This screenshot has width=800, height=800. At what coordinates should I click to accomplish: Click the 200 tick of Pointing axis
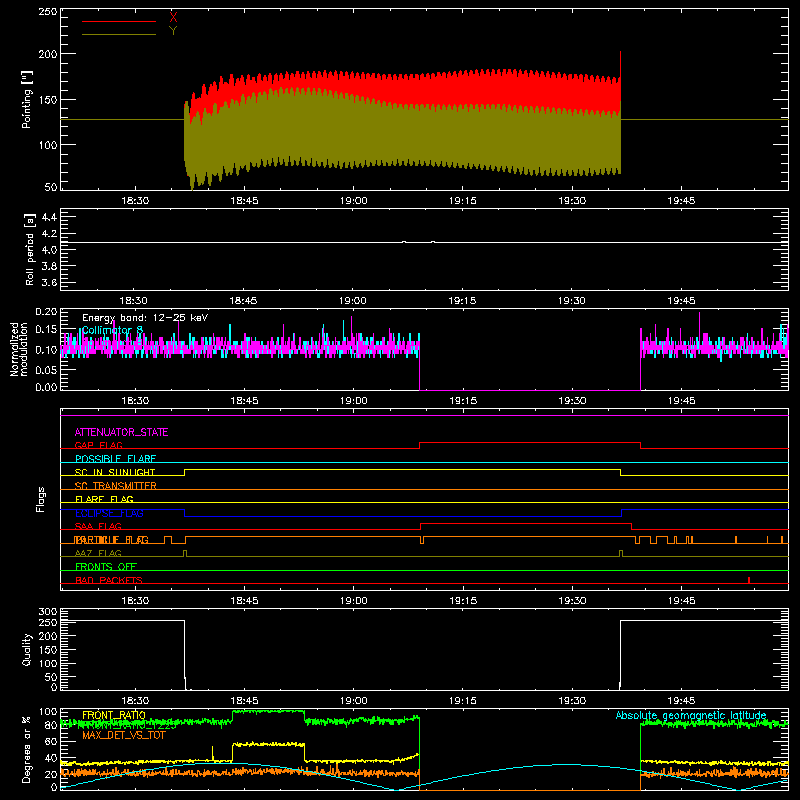[47, 54]
